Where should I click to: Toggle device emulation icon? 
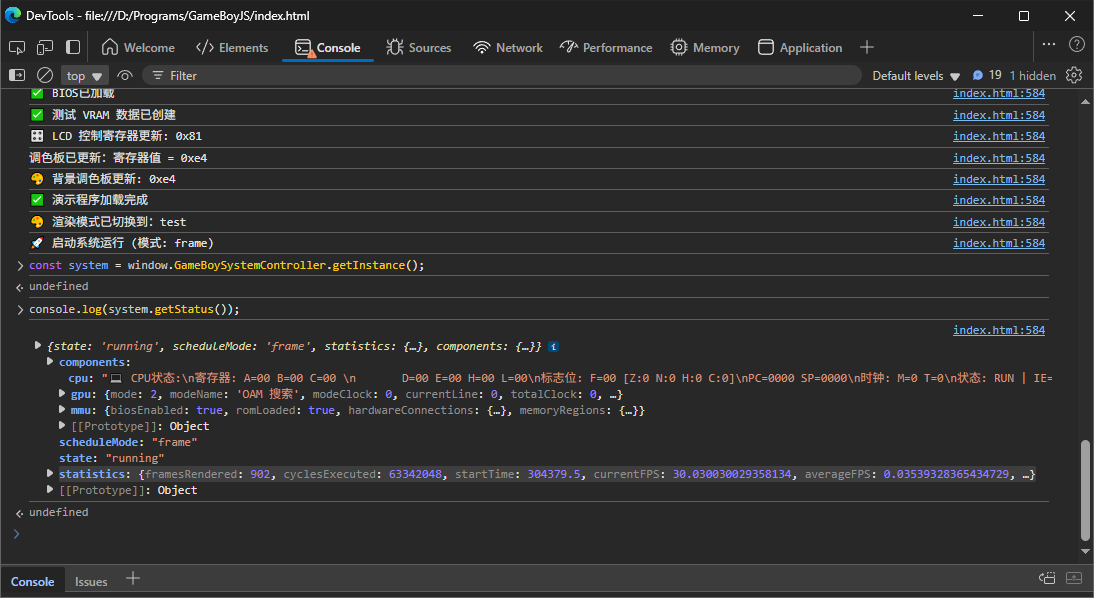pos(45,47)
